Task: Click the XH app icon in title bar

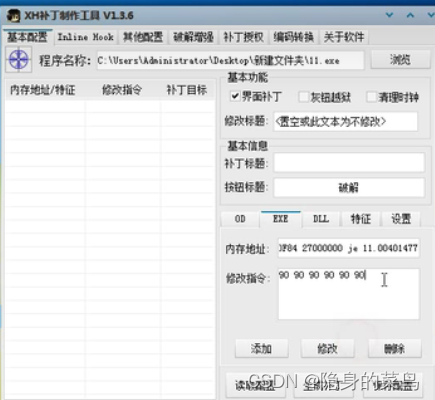Action: point(13,16)
